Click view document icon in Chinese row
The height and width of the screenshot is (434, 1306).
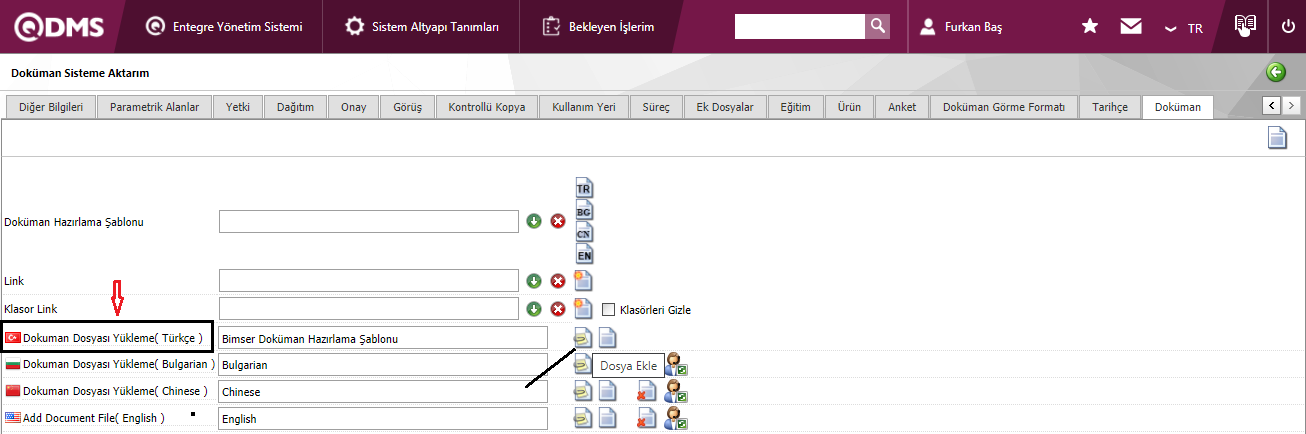[607, 391]
